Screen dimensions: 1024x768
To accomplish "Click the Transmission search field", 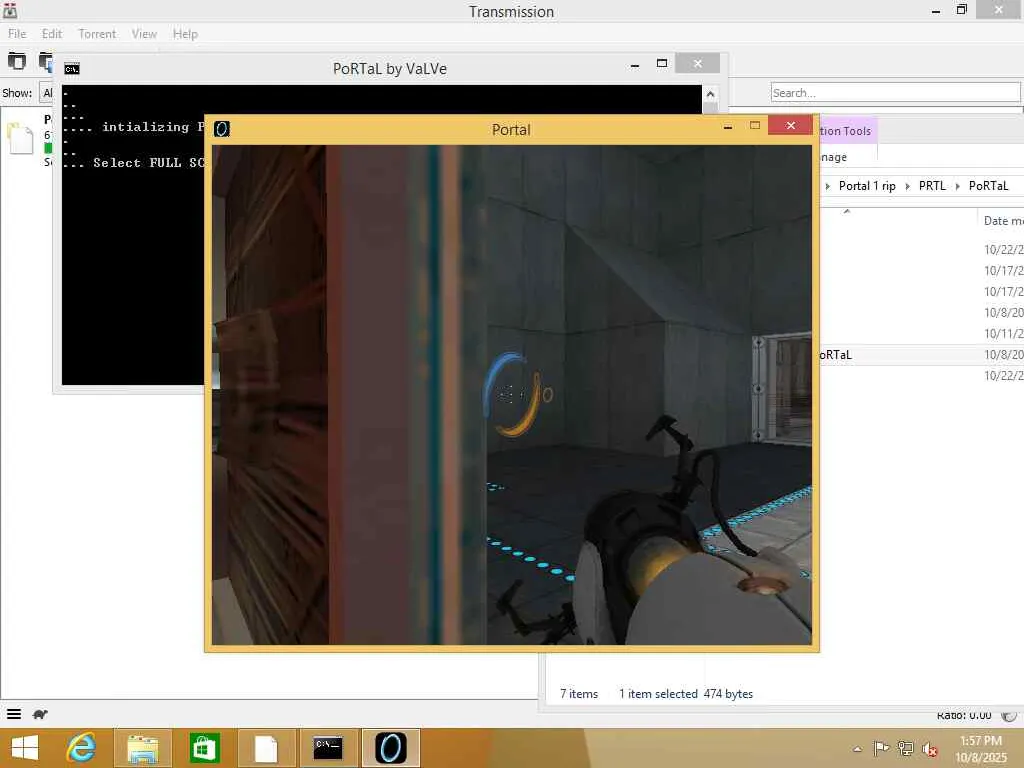I will tap(895, 93).
